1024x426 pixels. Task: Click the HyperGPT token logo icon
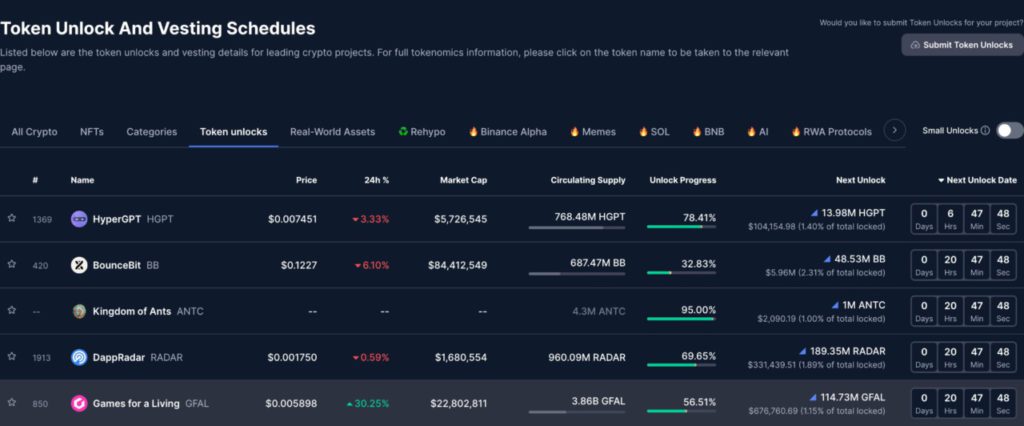click(x=79, y=218)
